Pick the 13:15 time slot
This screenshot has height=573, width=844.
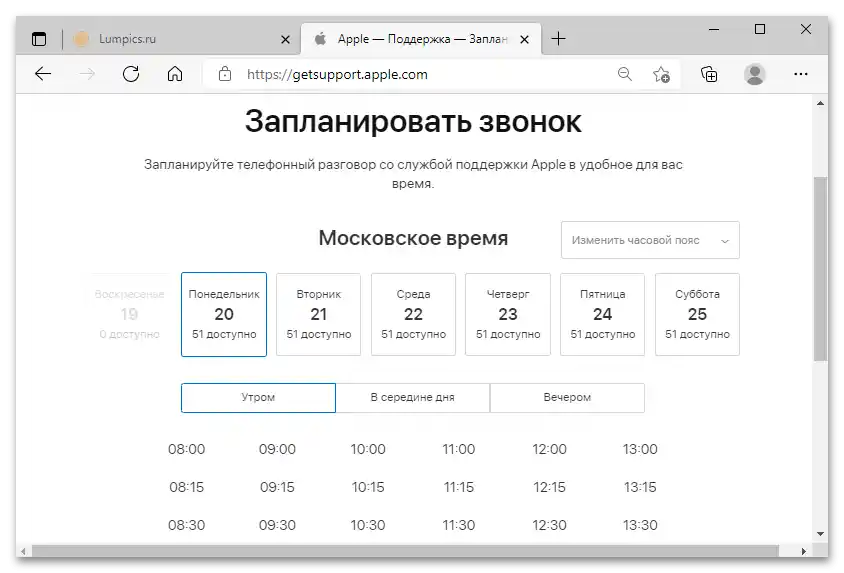coord(640,487)
